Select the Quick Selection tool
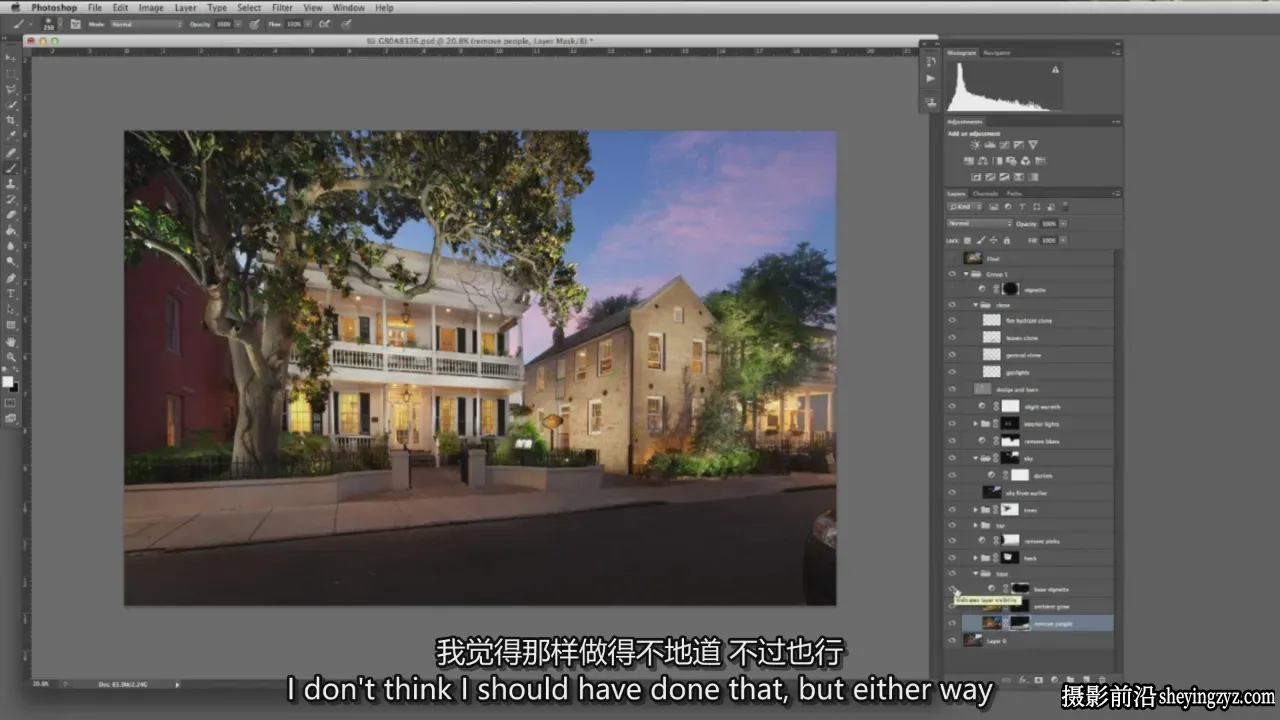This screenshot has height=720, width=1280. tap(12, 105)
